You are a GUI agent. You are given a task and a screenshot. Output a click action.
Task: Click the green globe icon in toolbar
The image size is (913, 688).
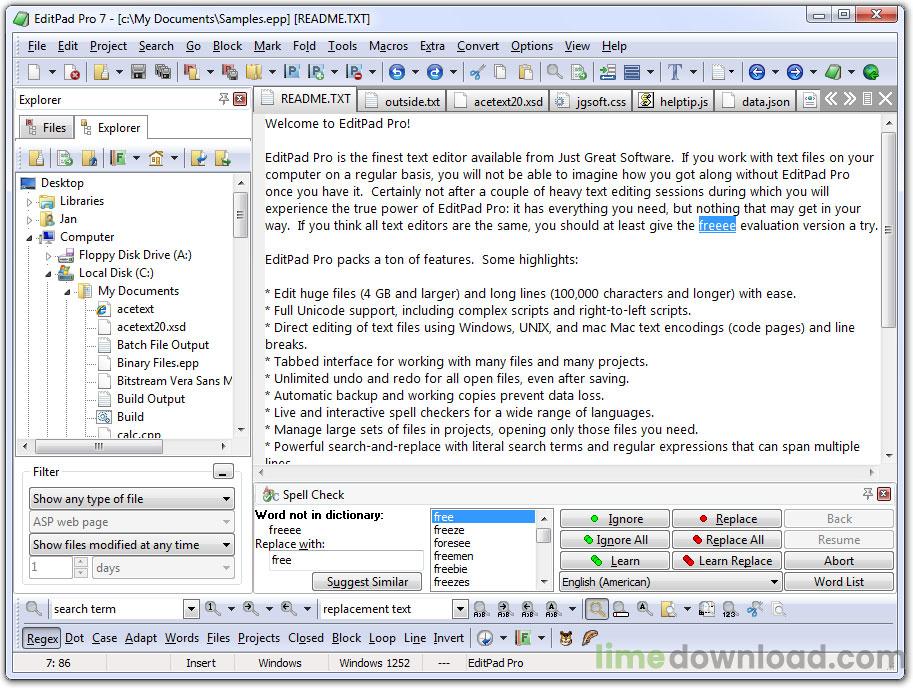point(871,72)
